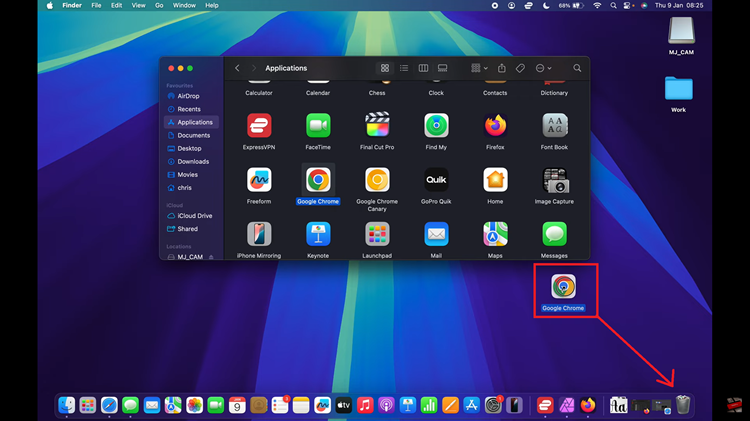Select Firefox in the Applications window
This screenshot has height=421, width=750.
tap(495, 126)
